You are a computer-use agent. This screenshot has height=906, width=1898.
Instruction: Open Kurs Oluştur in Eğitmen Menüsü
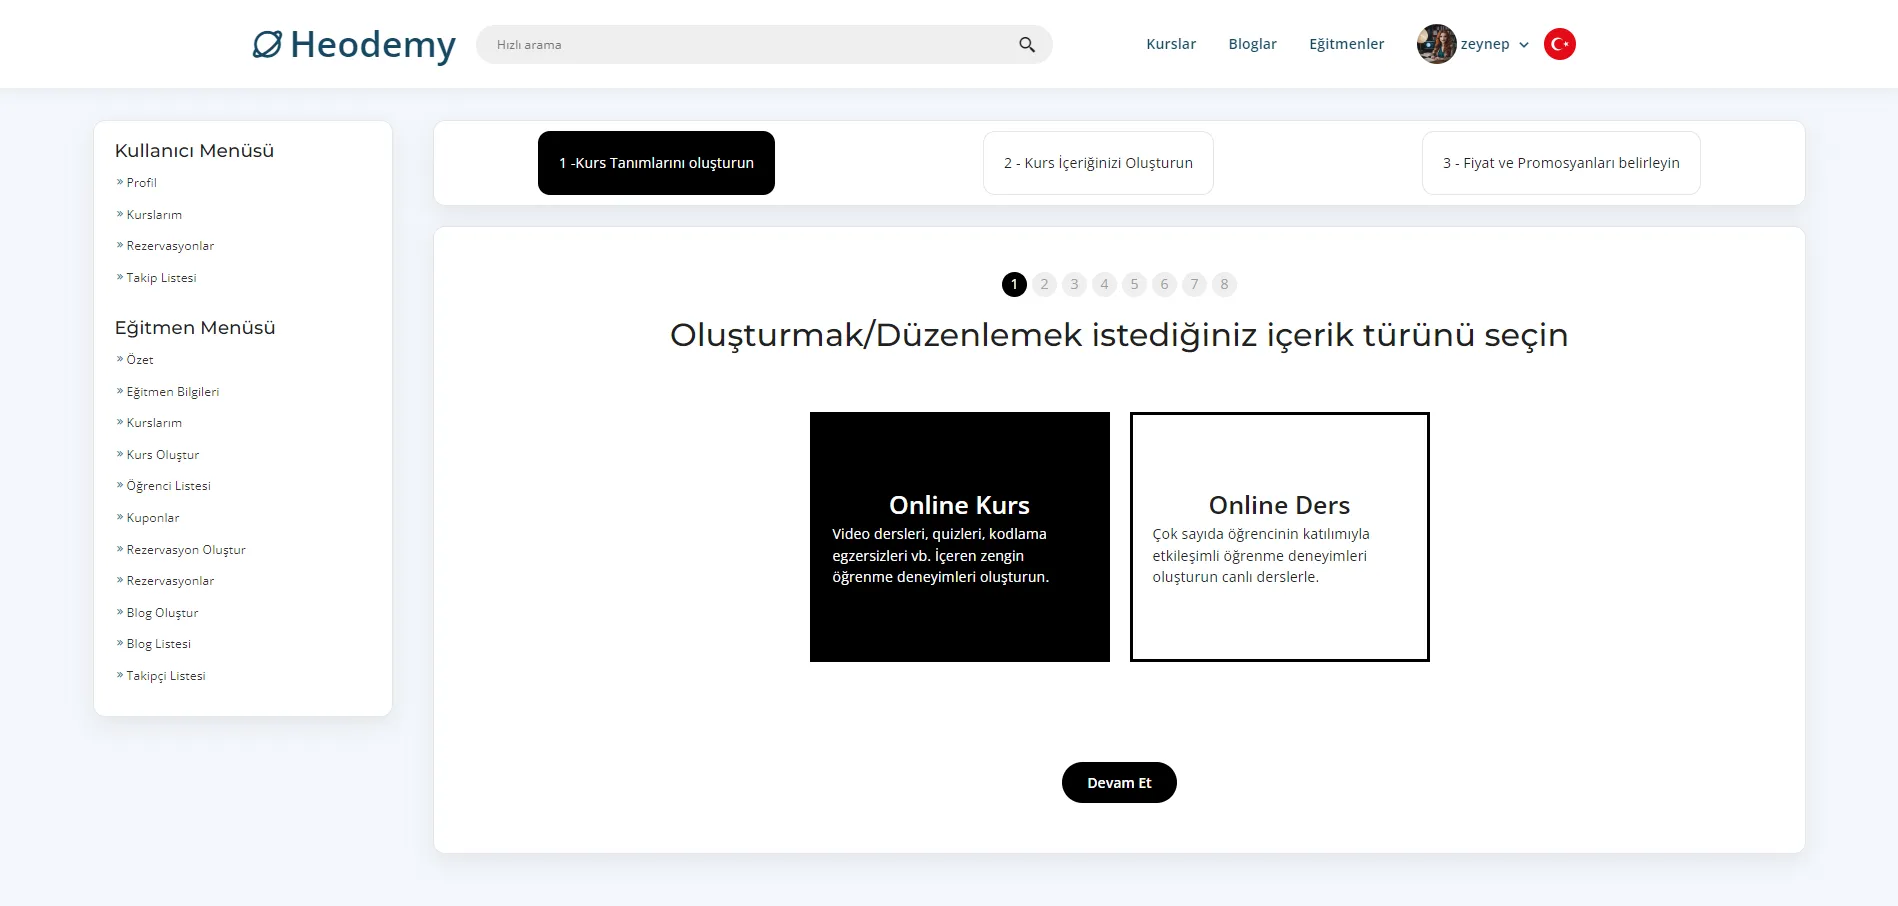[x=163, y=455]
